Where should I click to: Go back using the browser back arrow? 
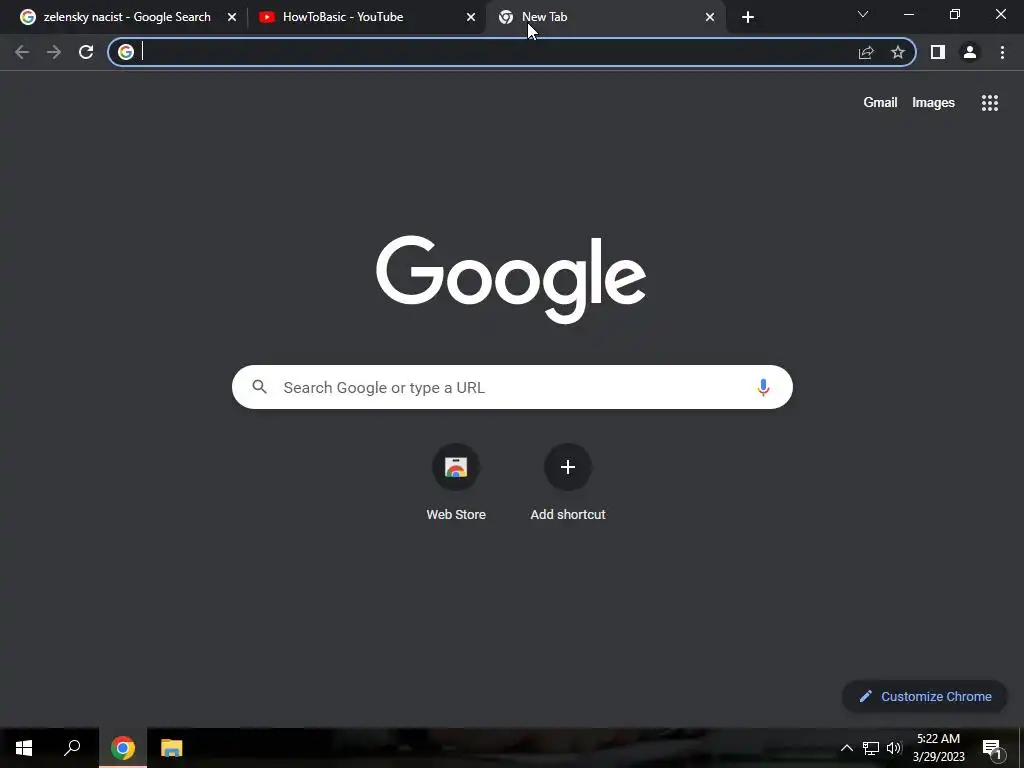(x=22, y=52)
